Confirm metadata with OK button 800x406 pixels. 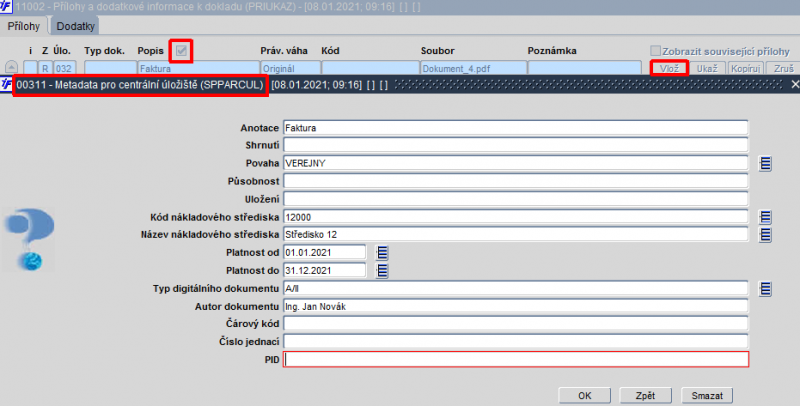click(585, 395)
